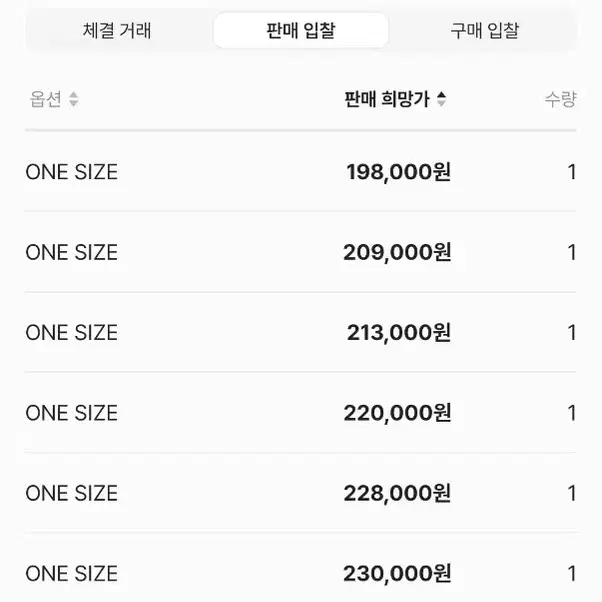Click quantity 1 in the 213,000원 row
Screen dimensions: 602x602
(x=572, y=333)
